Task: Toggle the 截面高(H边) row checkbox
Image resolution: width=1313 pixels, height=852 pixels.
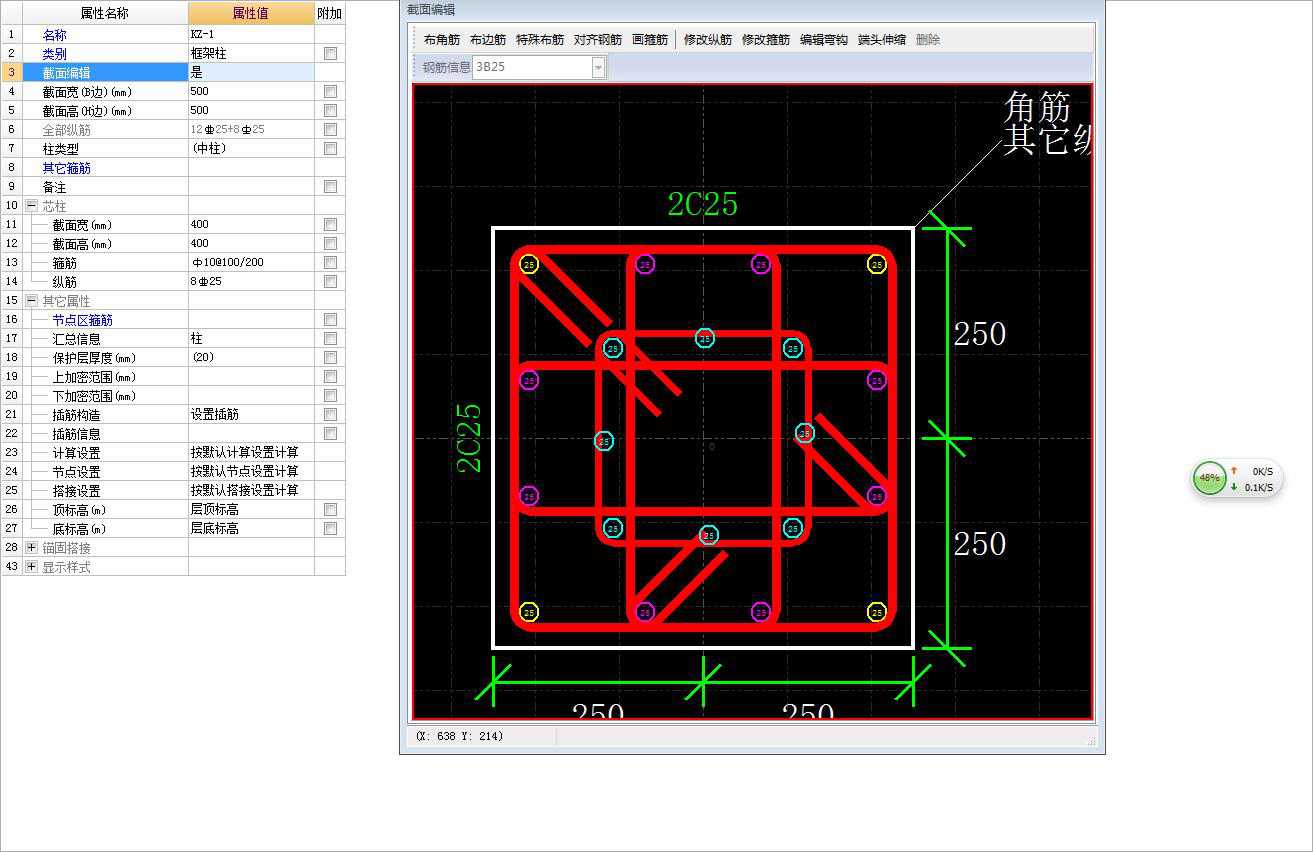Action: pyautogui.click(x=330, y=110)
